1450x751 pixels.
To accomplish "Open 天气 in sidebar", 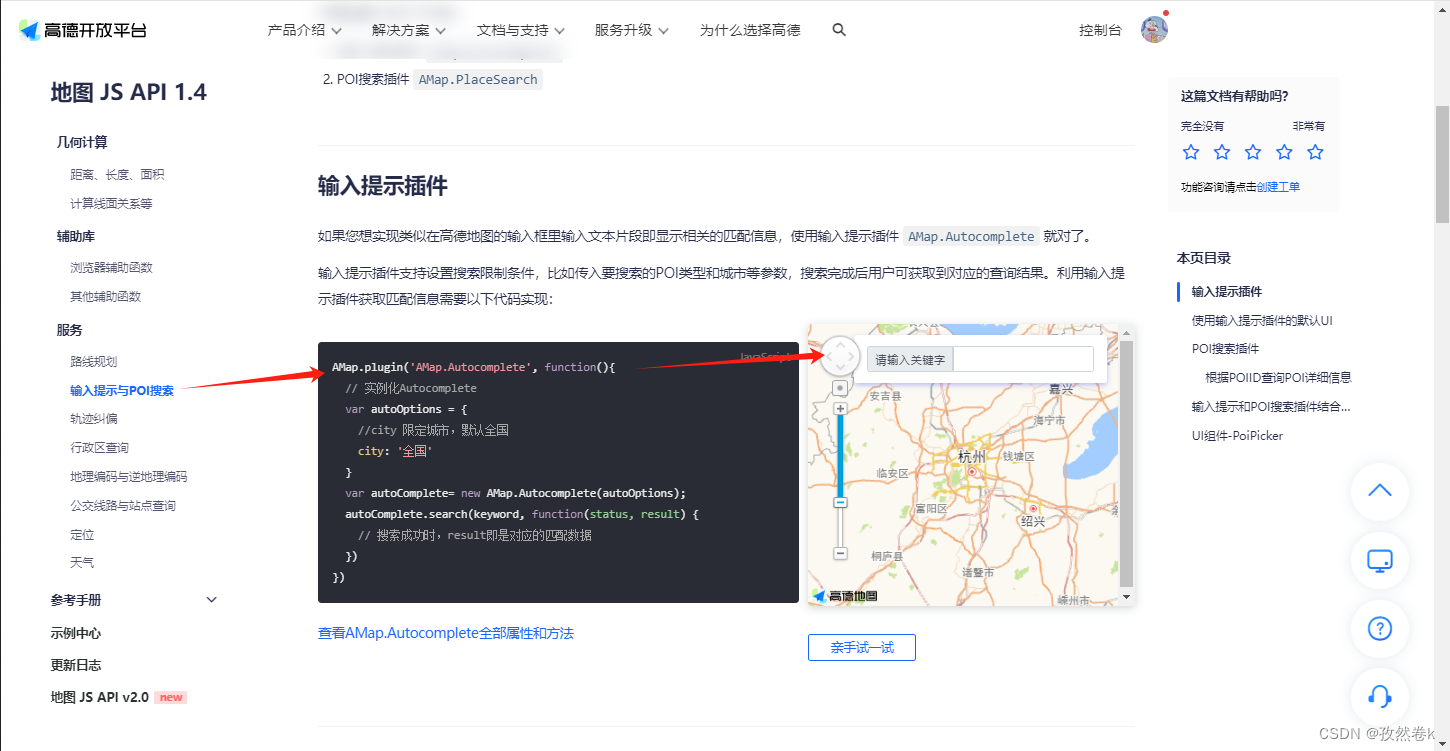I will tap(82, 562).
